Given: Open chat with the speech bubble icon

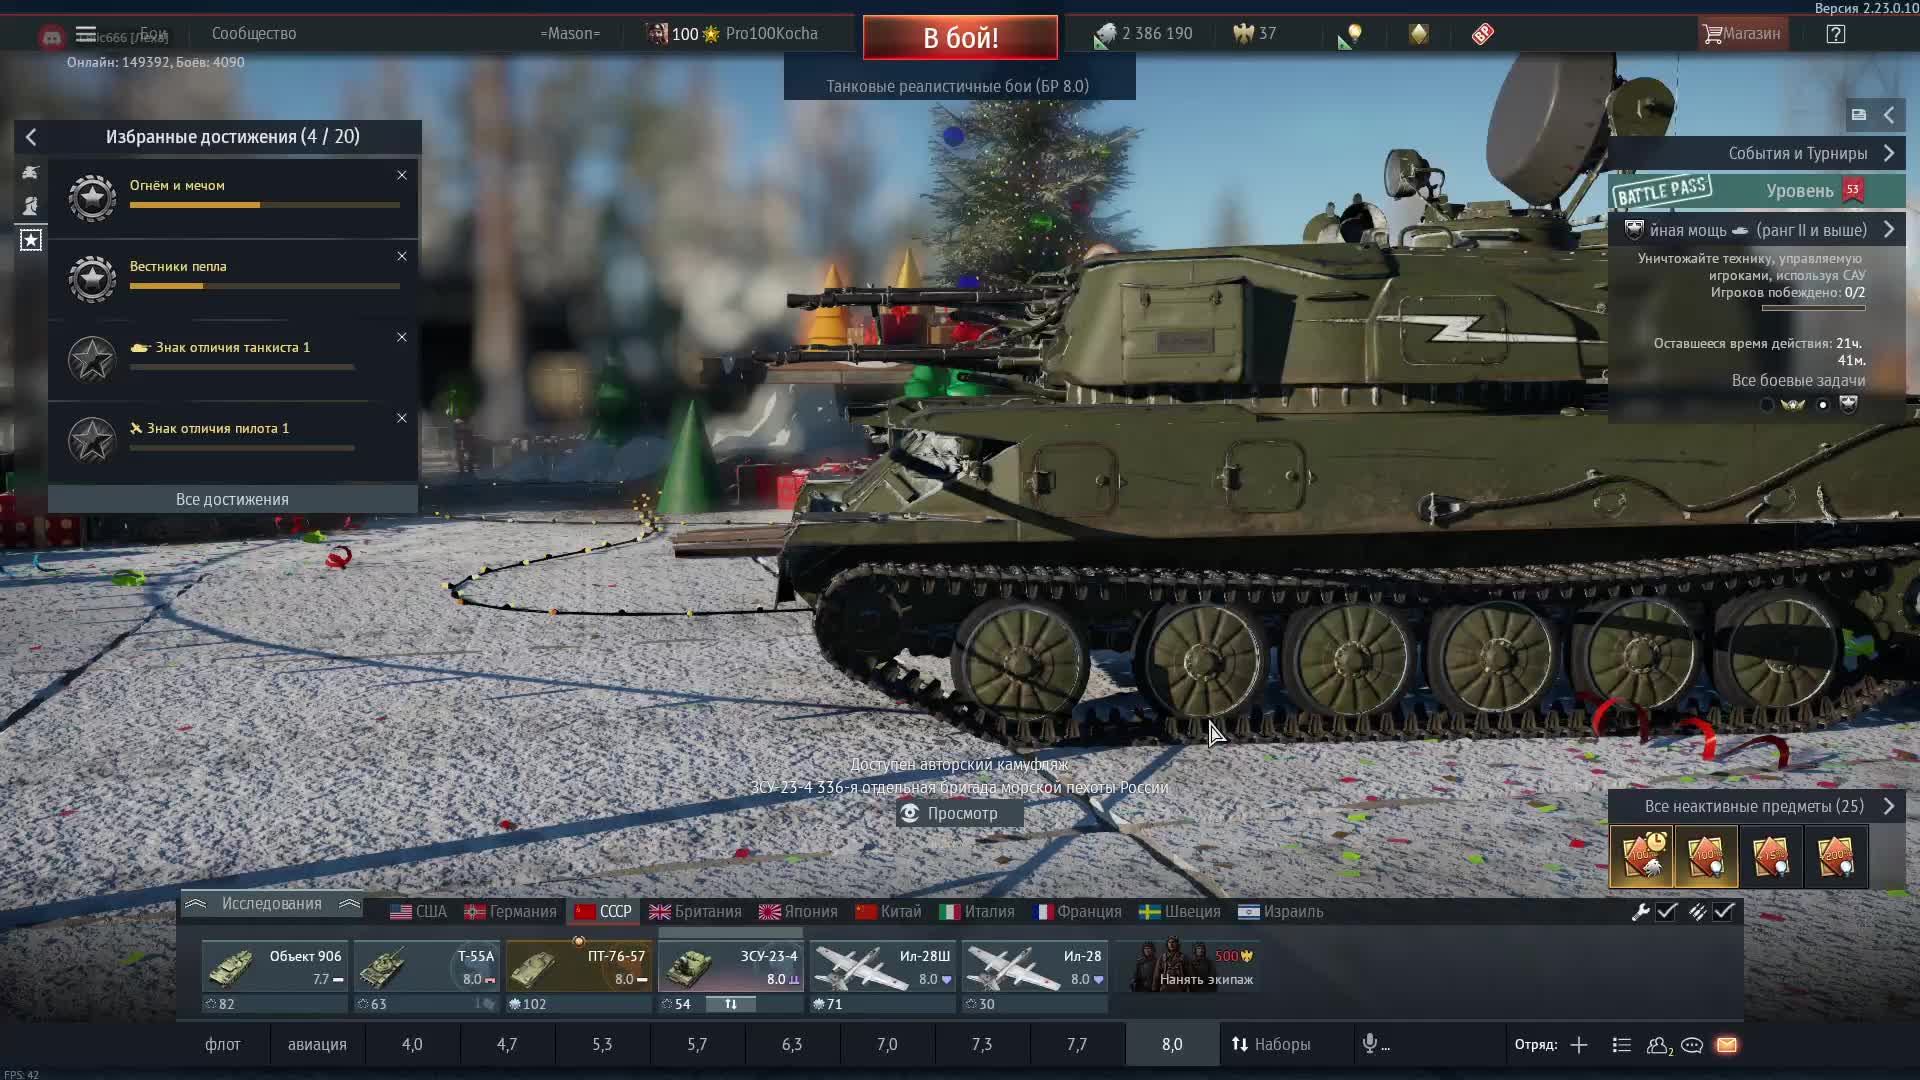Looking at the screenshot, I should pos(1693,1045).
